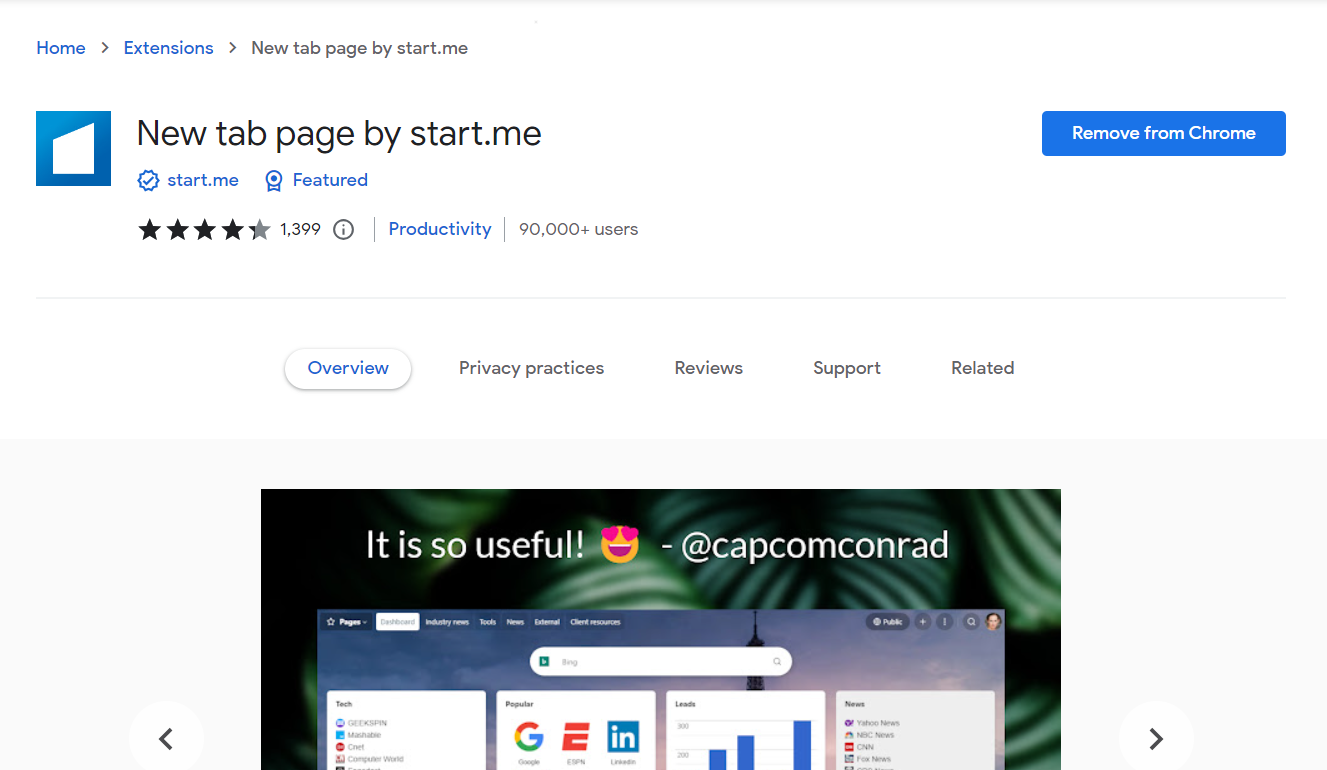Click the Remove from Chrome button
This screenshot has height=770, width=1327.
click(1163, 133)
